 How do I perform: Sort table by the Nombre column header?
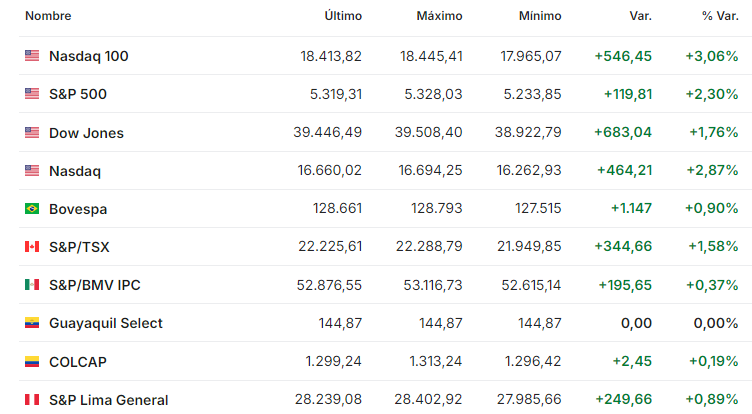click(48, 16)
